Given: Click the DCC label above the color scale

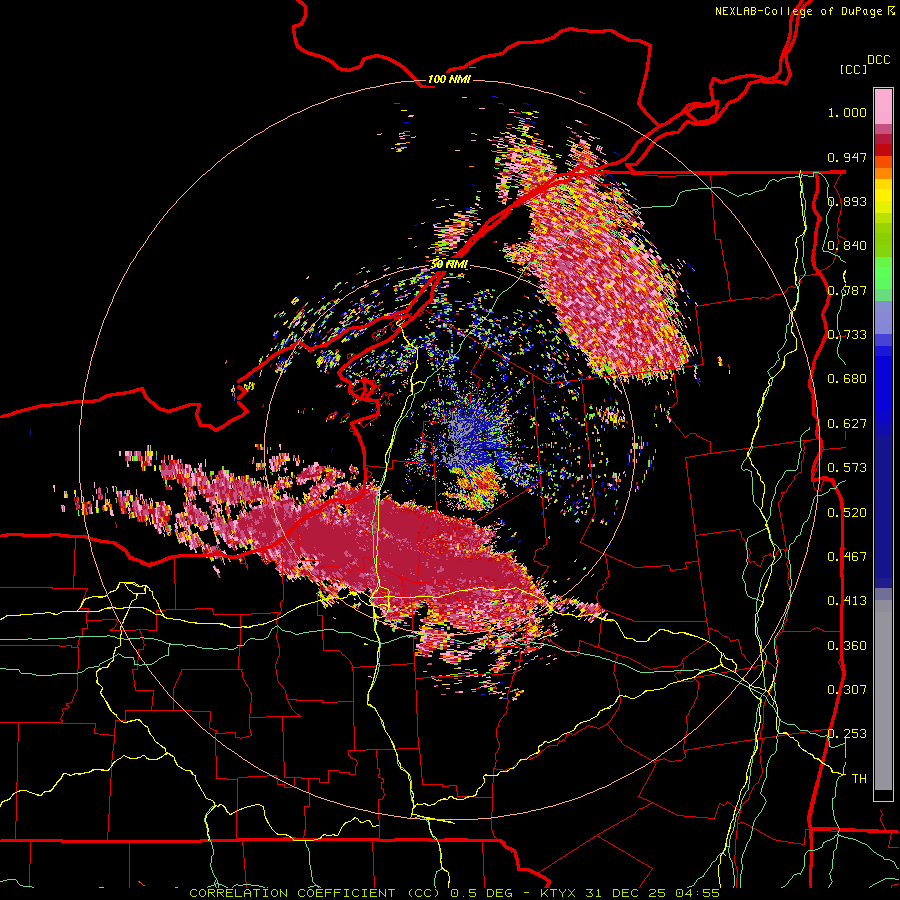Looking at the screenshot, I should point(878,60).
